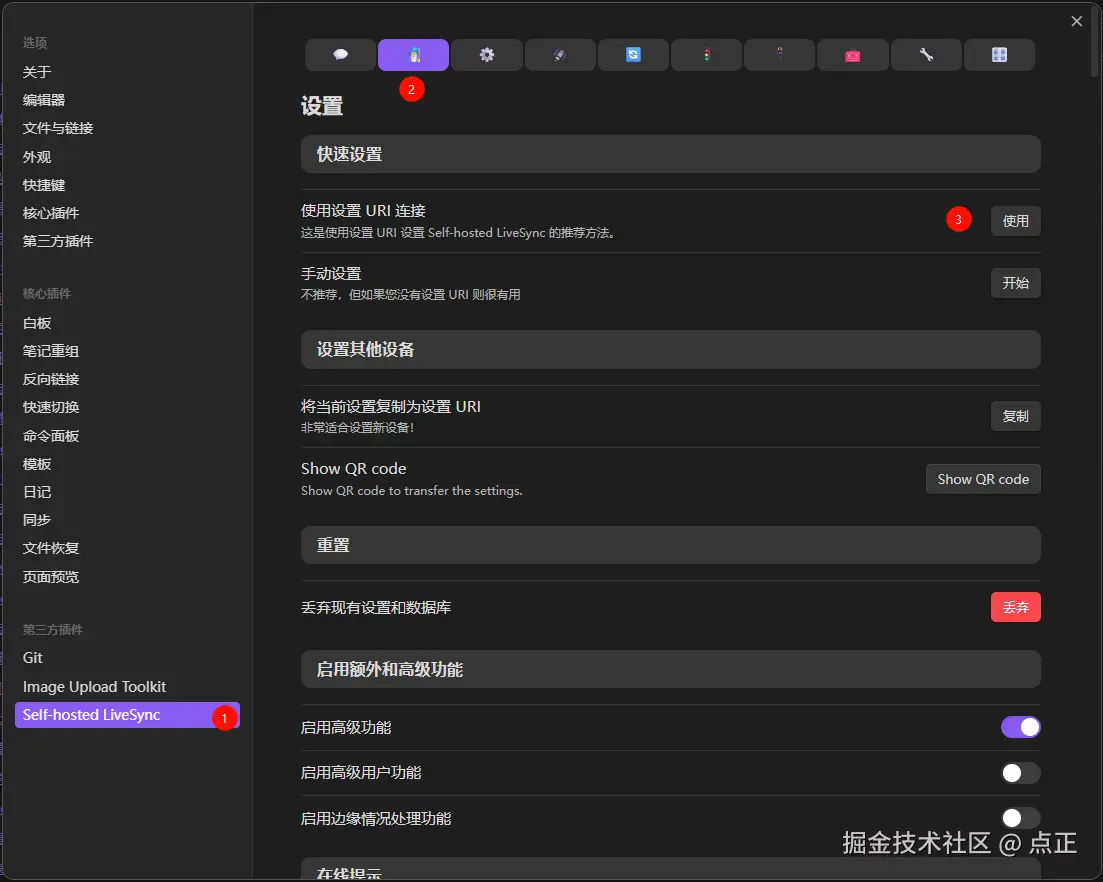
Task: Open Image Upload Toolkit settings
Action: coord(93,686)
